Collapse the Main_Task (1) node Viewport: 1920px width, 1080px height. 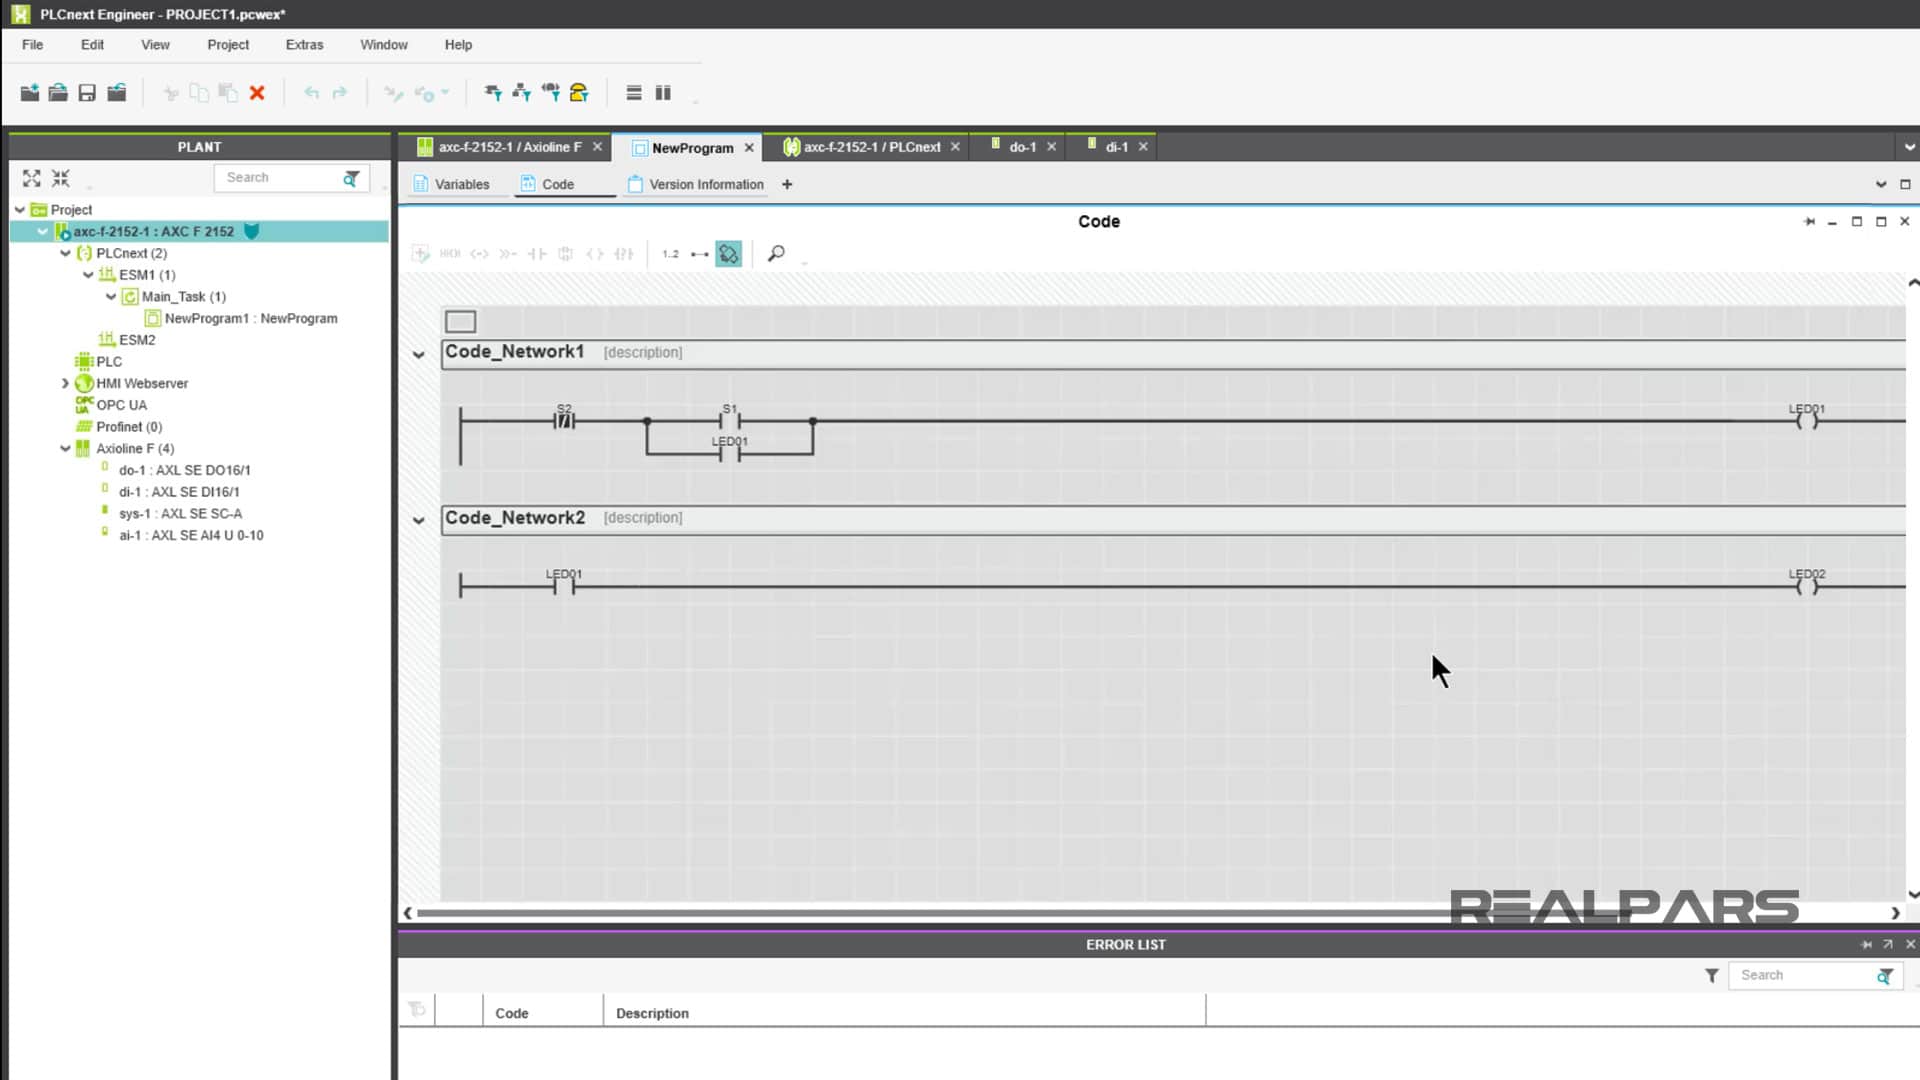pos(111,297)
